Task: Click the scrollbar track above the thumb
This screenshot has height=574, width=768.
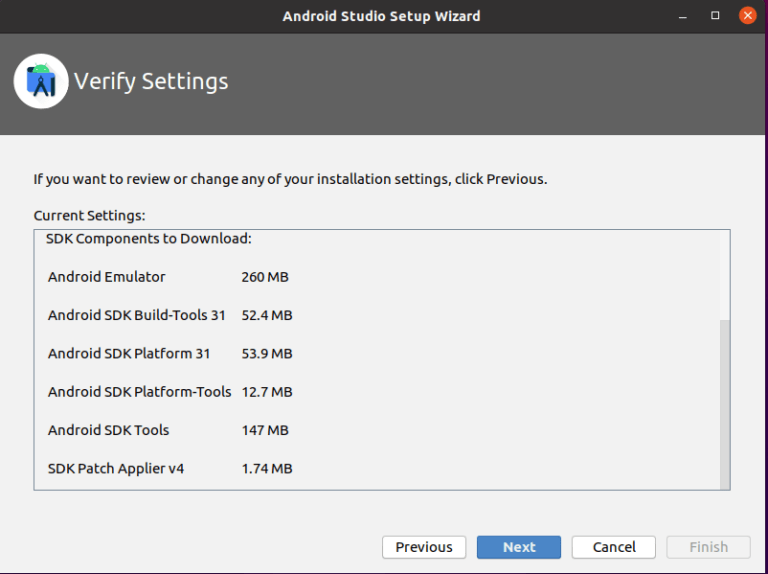Action: pyautogui.click(x=724, y=275)
